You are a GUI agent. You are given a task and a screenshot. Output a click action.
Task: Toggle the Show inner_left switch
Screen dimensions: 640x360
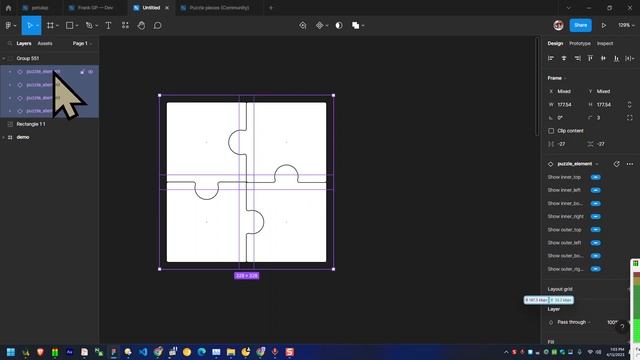coord(596,190)
